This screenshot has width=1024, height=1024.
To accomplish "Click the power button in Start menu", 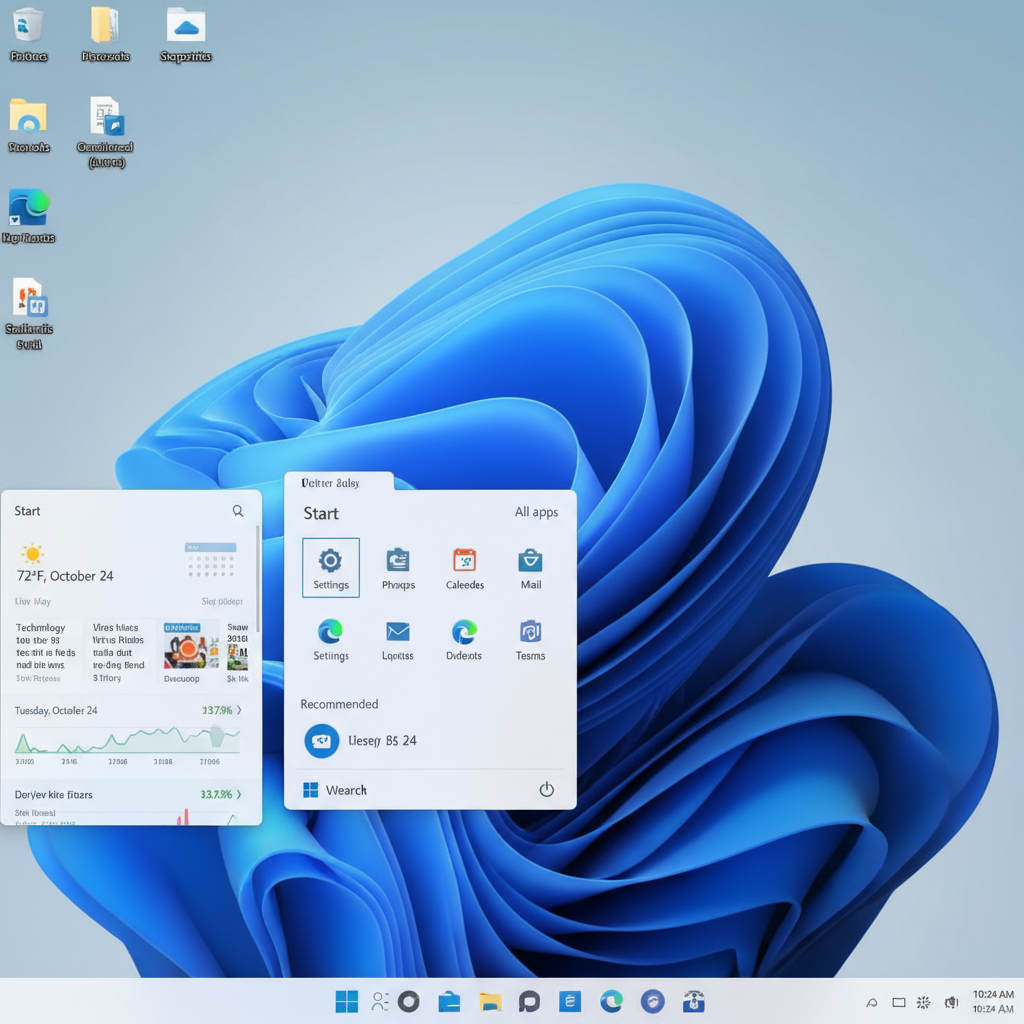I will coord(547,790).
